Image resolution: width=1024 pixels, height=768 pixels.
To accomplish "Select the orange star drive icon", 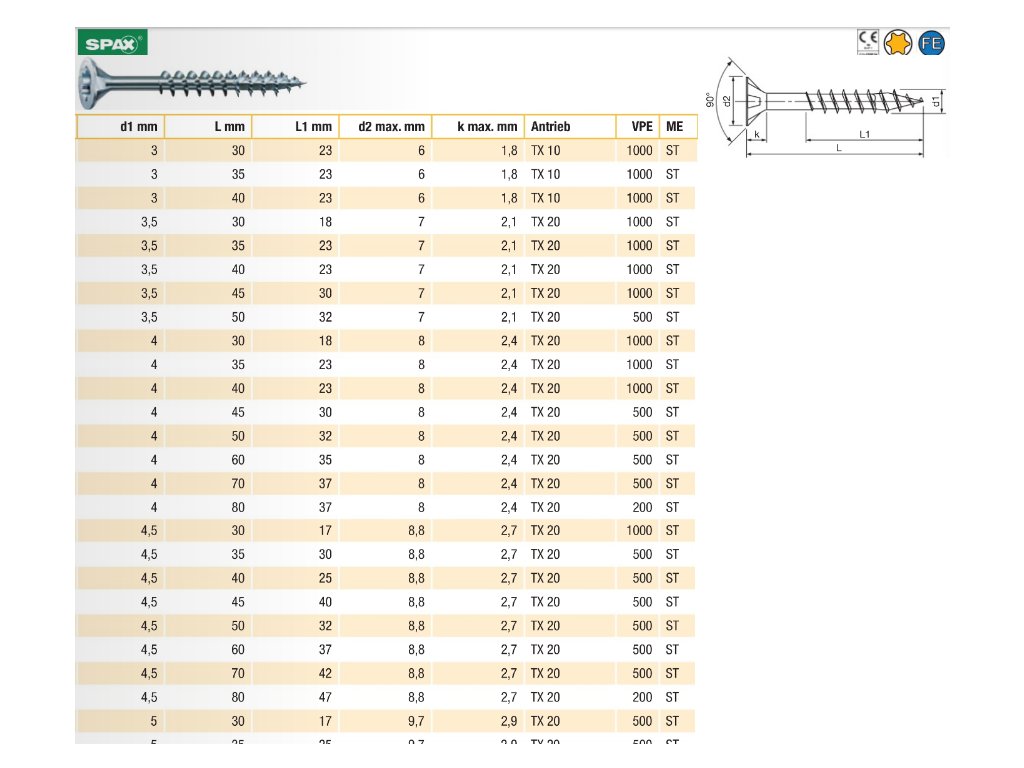I will tap(899, 43).
